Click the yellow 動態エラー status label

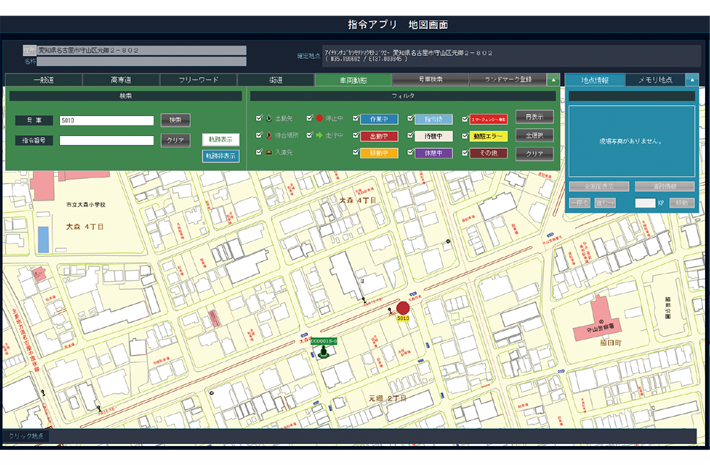point(488,136)
